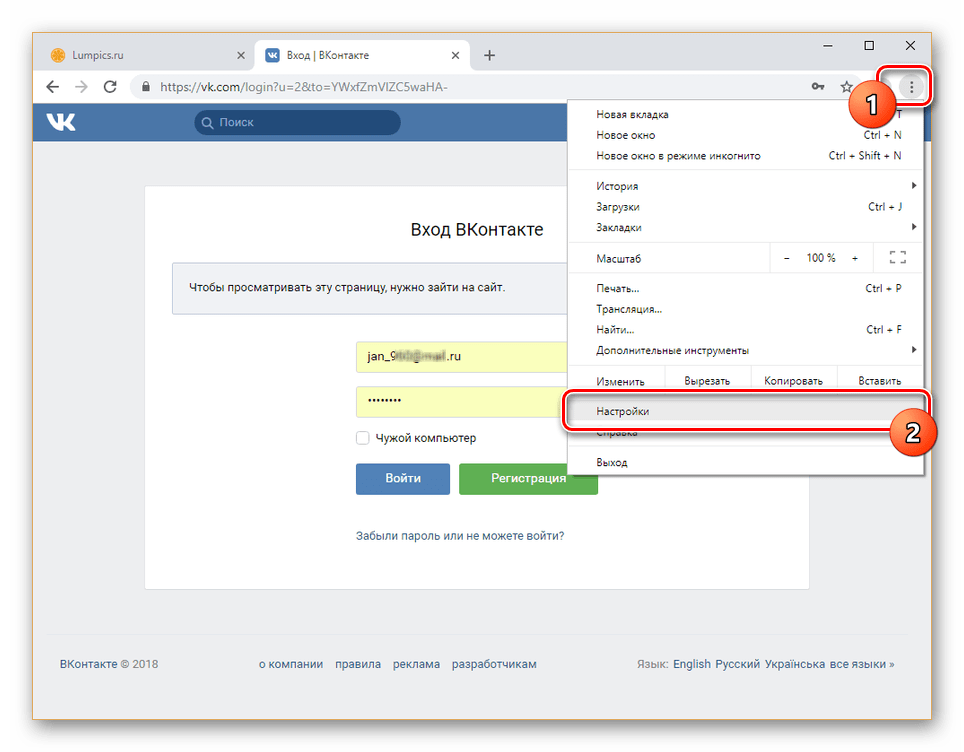This screenshot has height=752, width=964.
Task: Open Chrome three-dot menu button
Action: click(x=912, y=87)
